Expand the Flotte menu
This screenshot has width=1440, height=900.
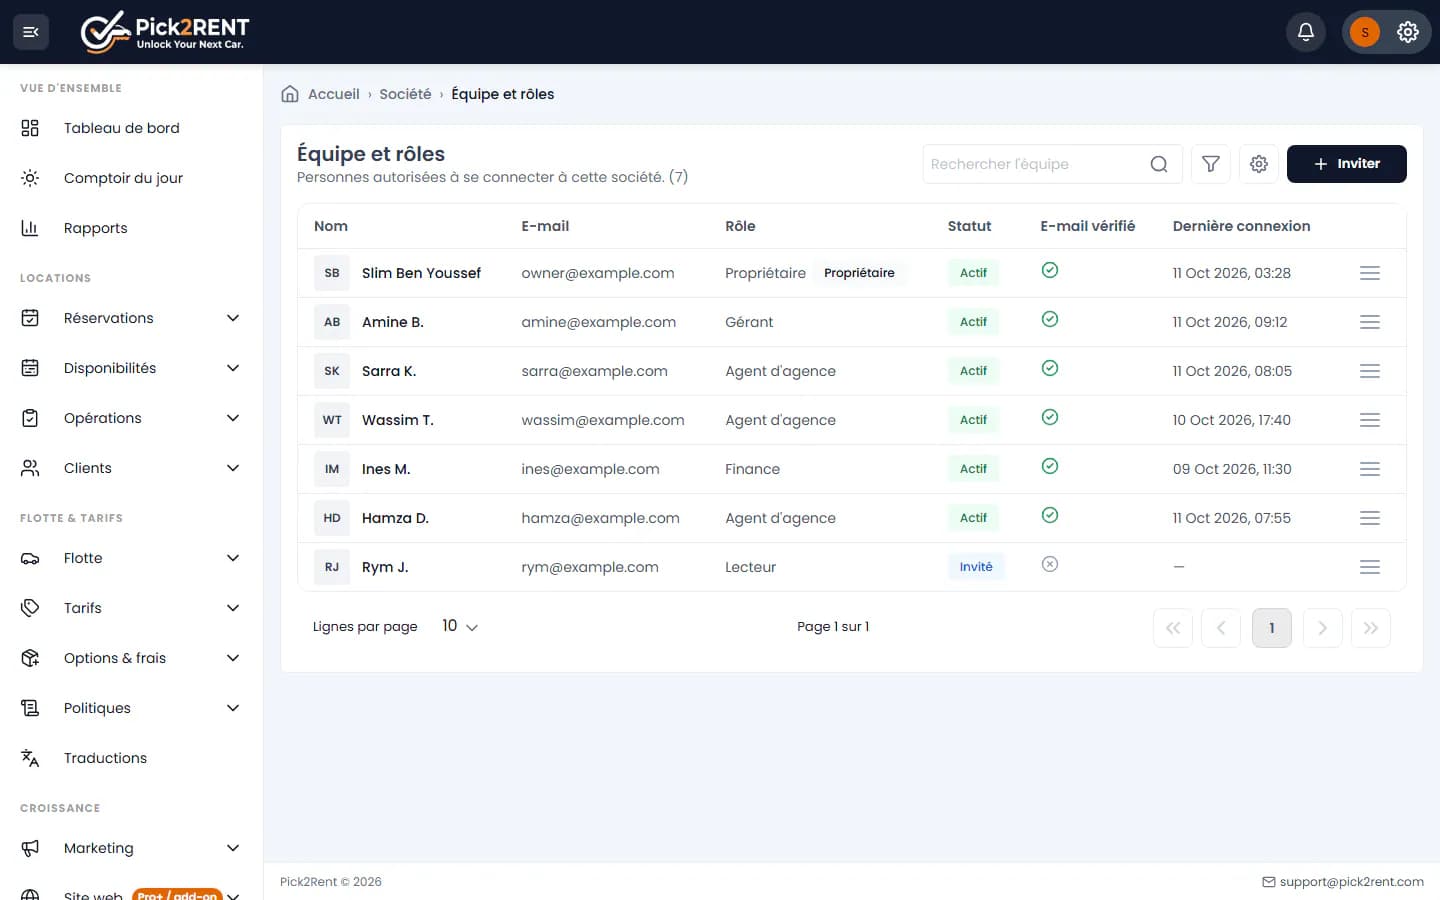click(x=131, y=558)
